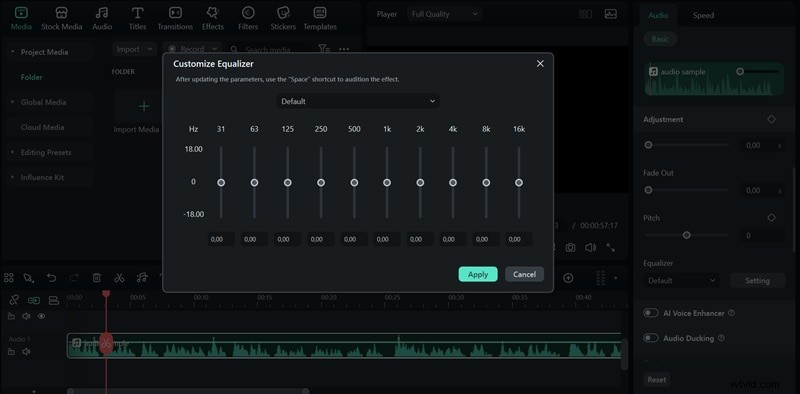This screenshot has width=800, height=394.
Task: Redo the last action
Action: click(74, 278)
